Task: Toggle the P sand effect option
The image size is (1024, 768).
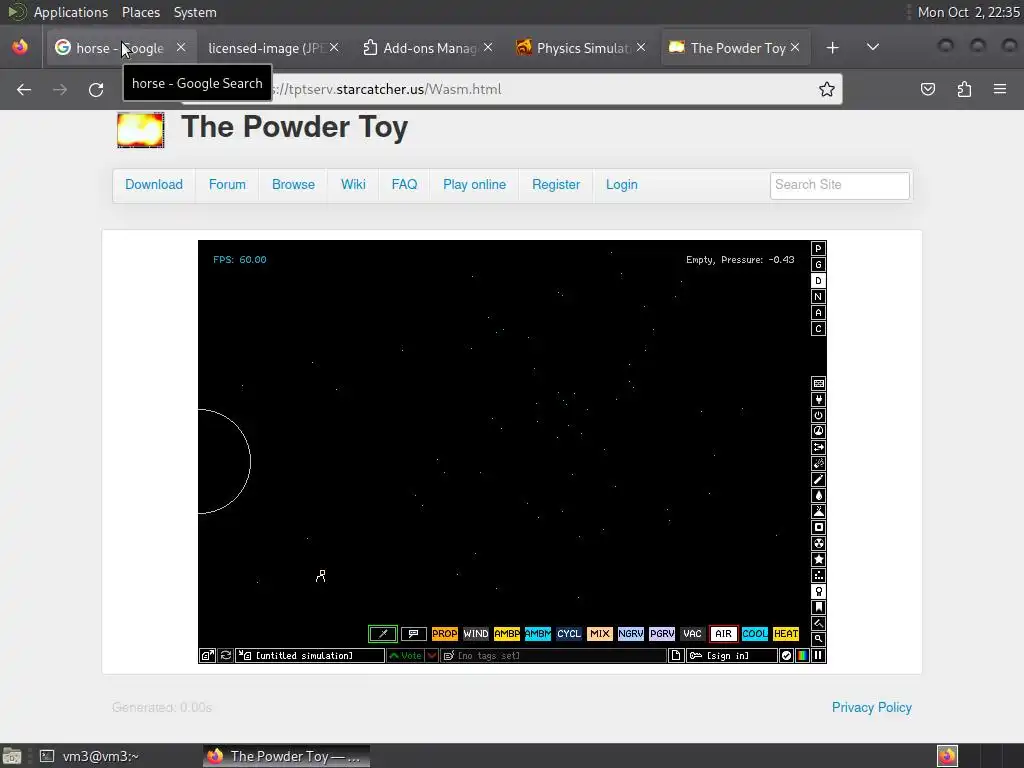Action: (x=818, y=249)
